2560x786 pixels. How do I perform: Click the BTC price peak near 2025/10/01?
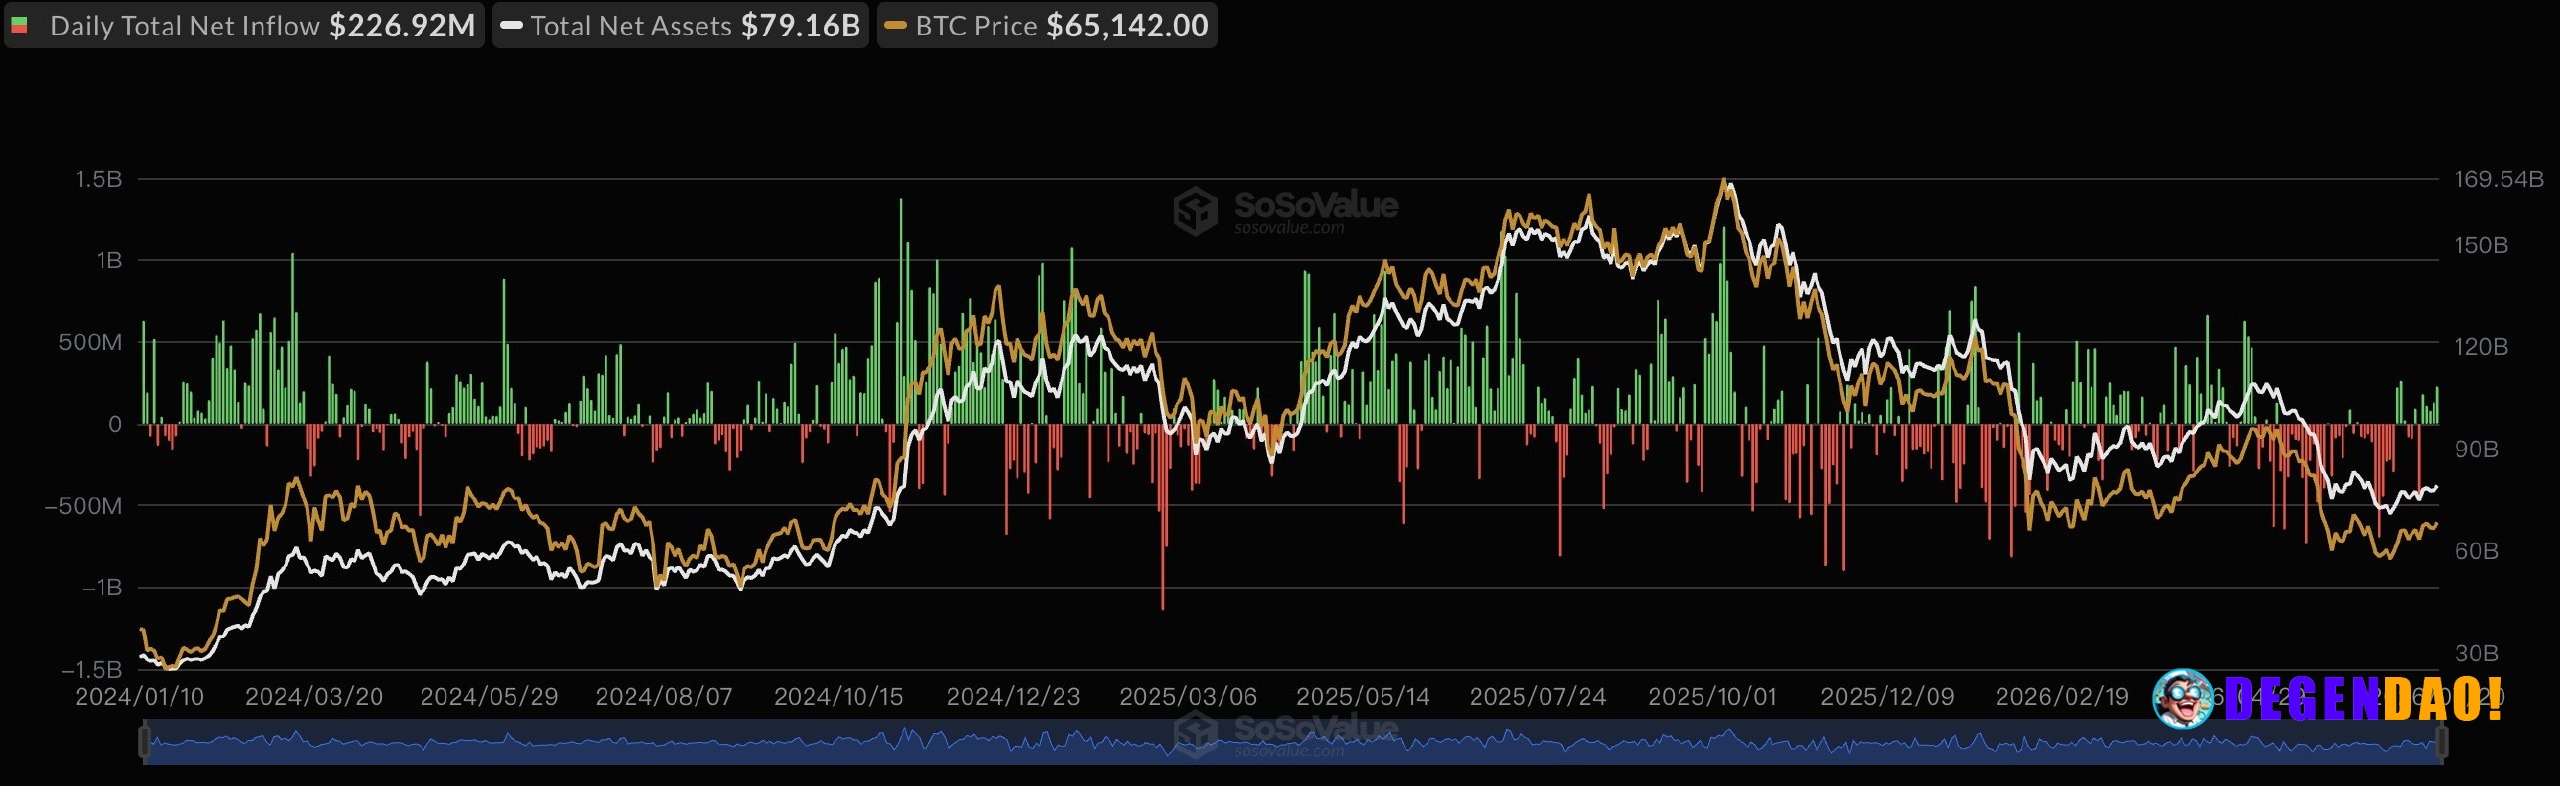point(1723,181)
